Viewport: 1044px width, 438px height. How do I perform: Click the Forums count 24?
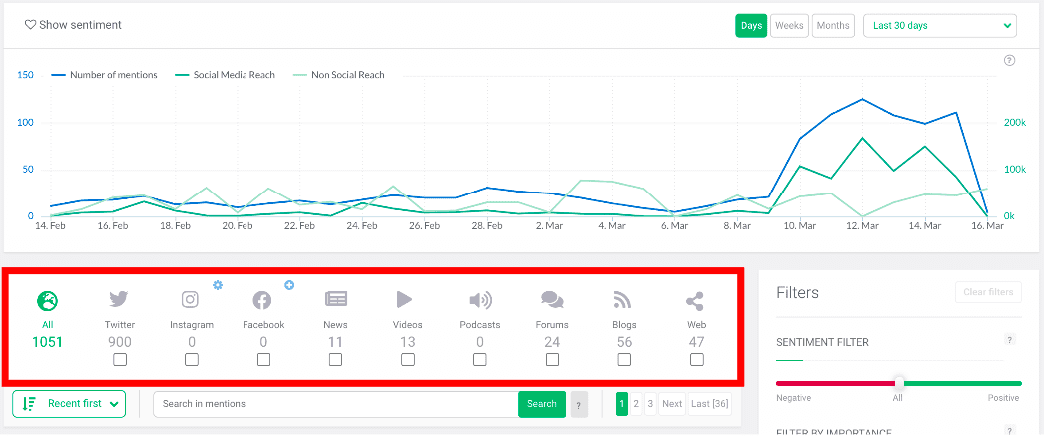(x=552, y=342)
